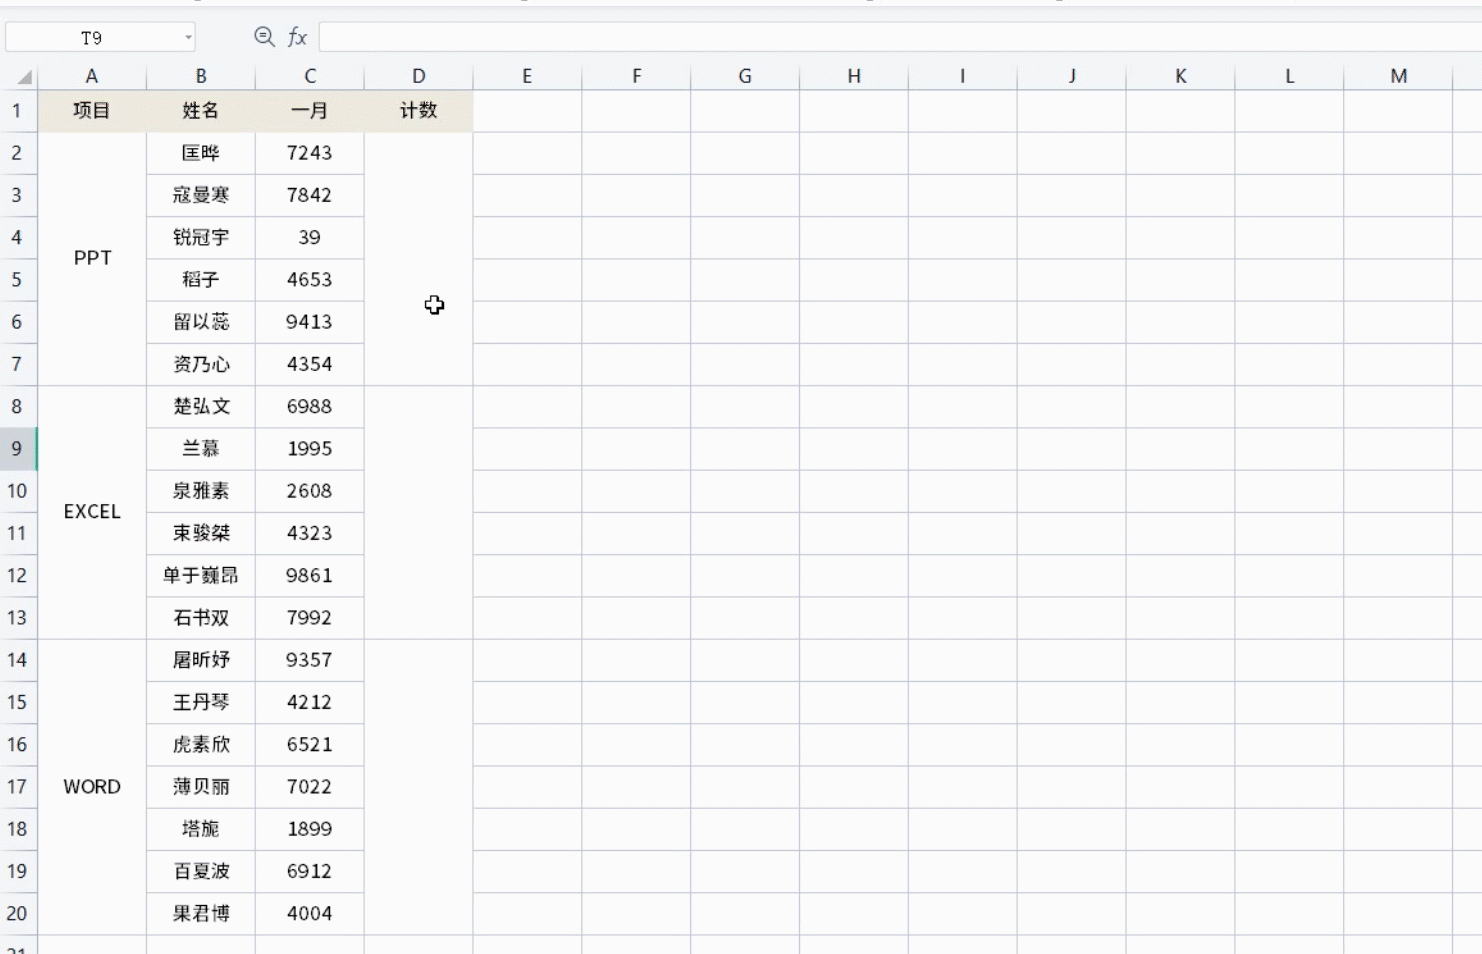Click the value cell 4323

tap(310, 533)
